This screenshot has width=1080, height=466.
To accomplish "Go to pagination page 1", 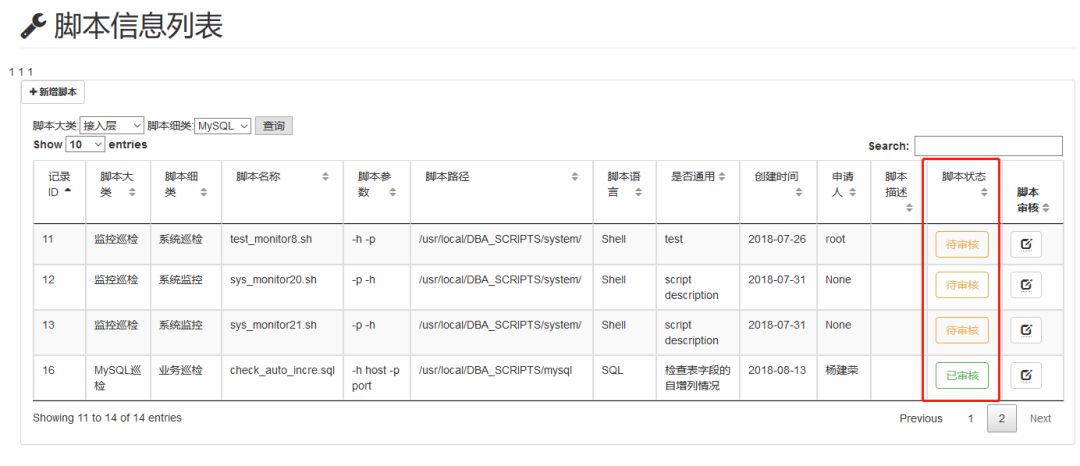I will click(969, 418).
